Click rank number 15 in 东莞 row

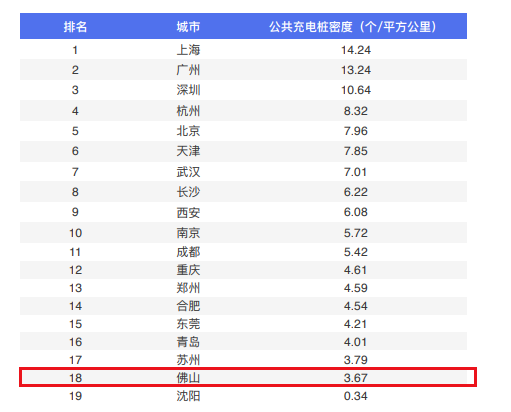76,324
